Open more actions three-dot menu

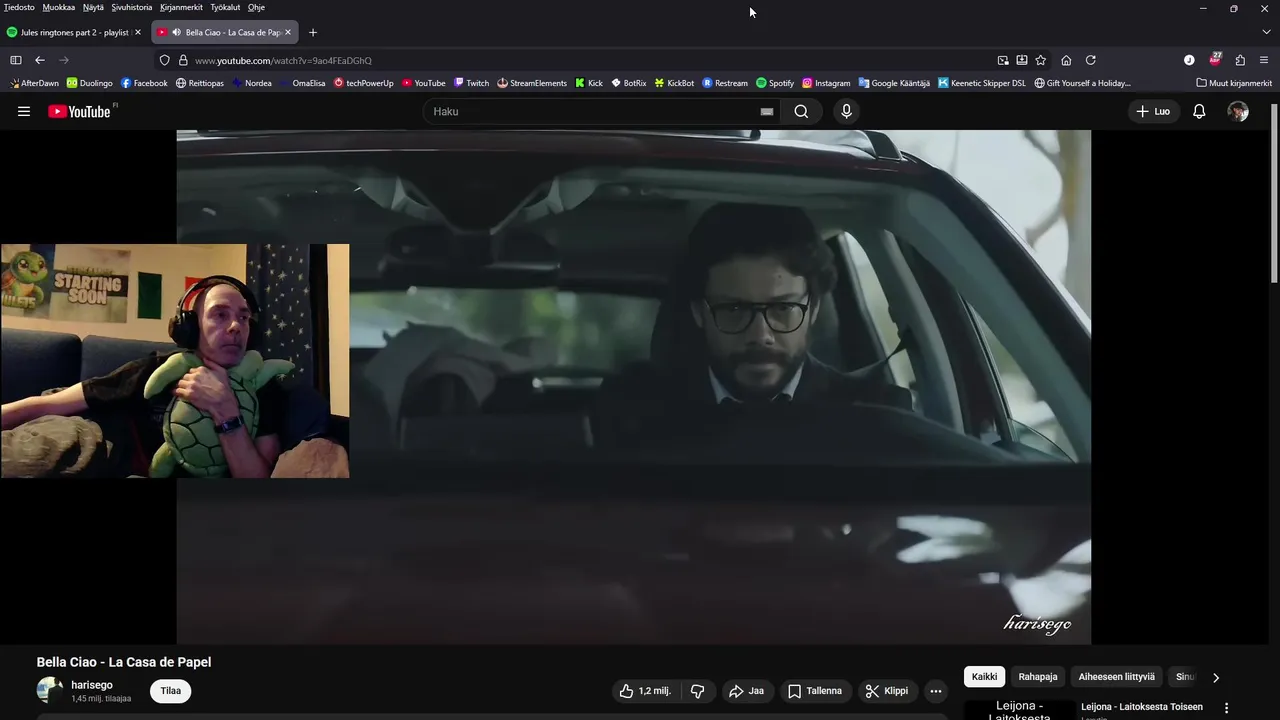(935, 691)
